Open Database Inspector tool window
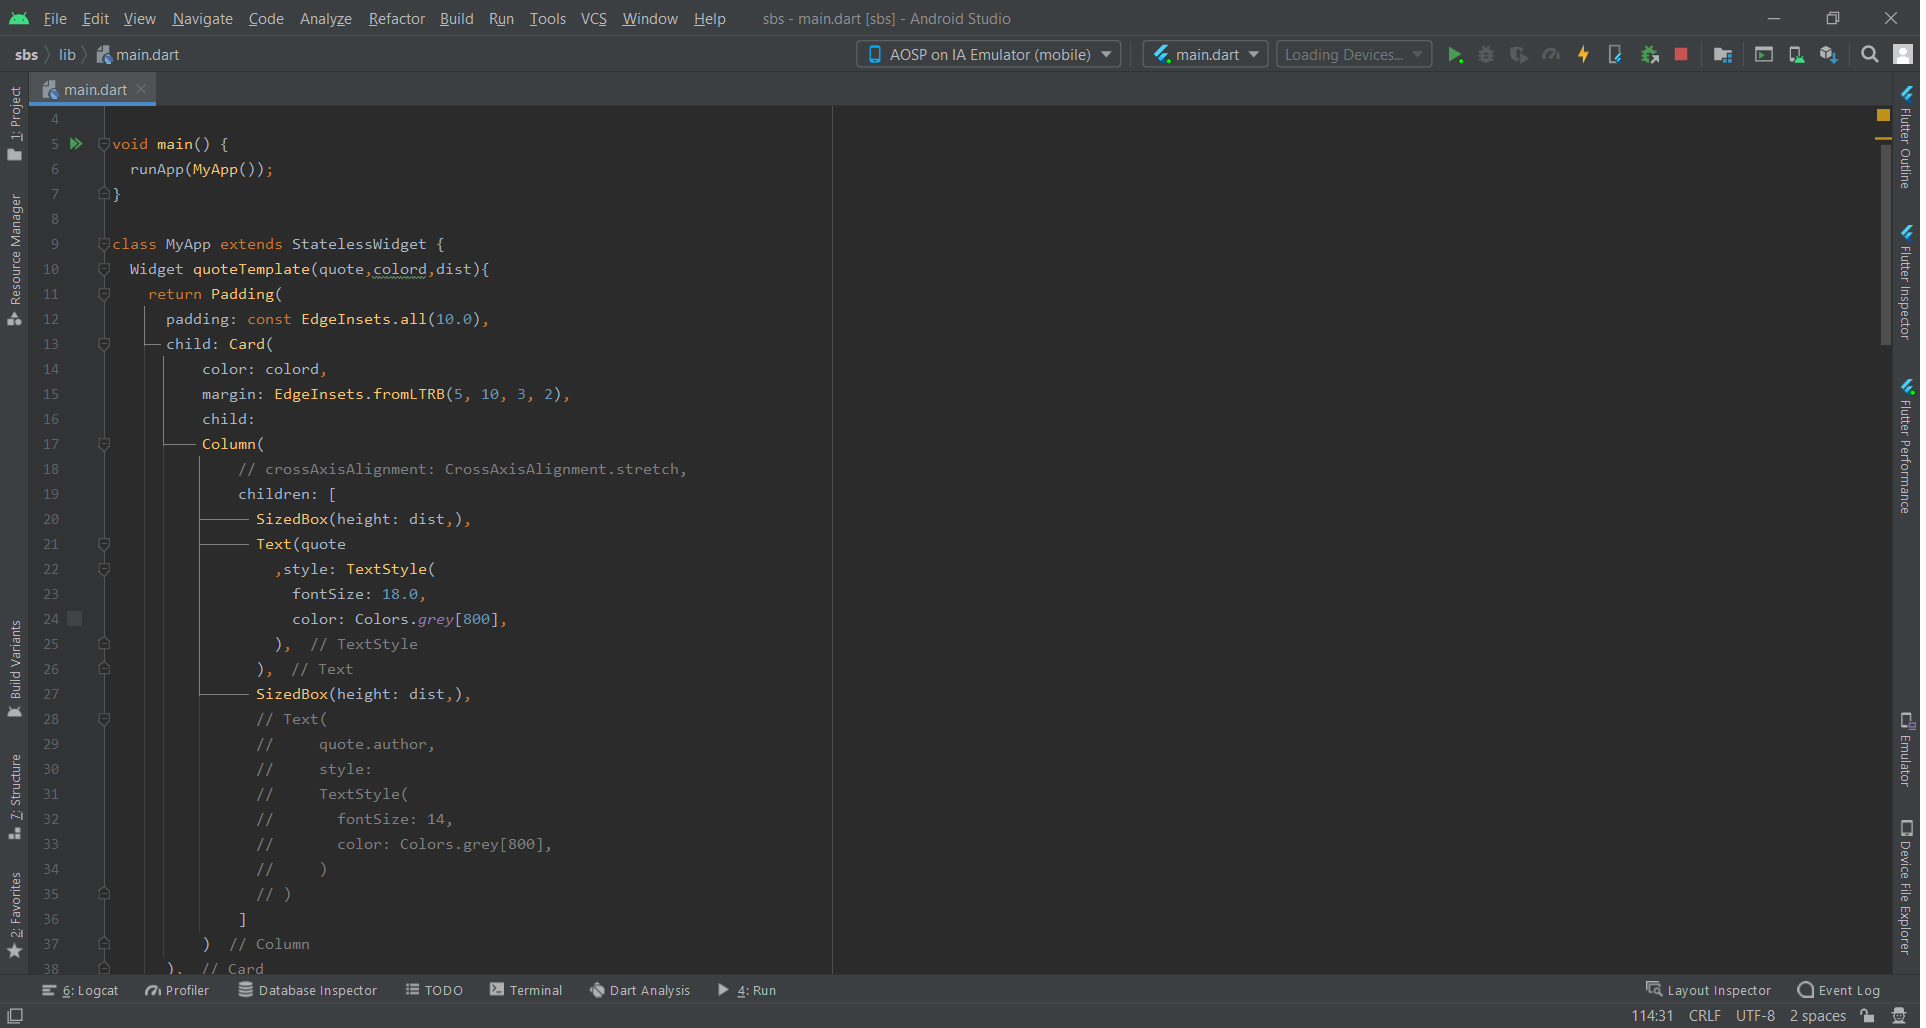The height and width of the screenshot is (1028, 1926). pyautogui.click(x=308, y=991)
